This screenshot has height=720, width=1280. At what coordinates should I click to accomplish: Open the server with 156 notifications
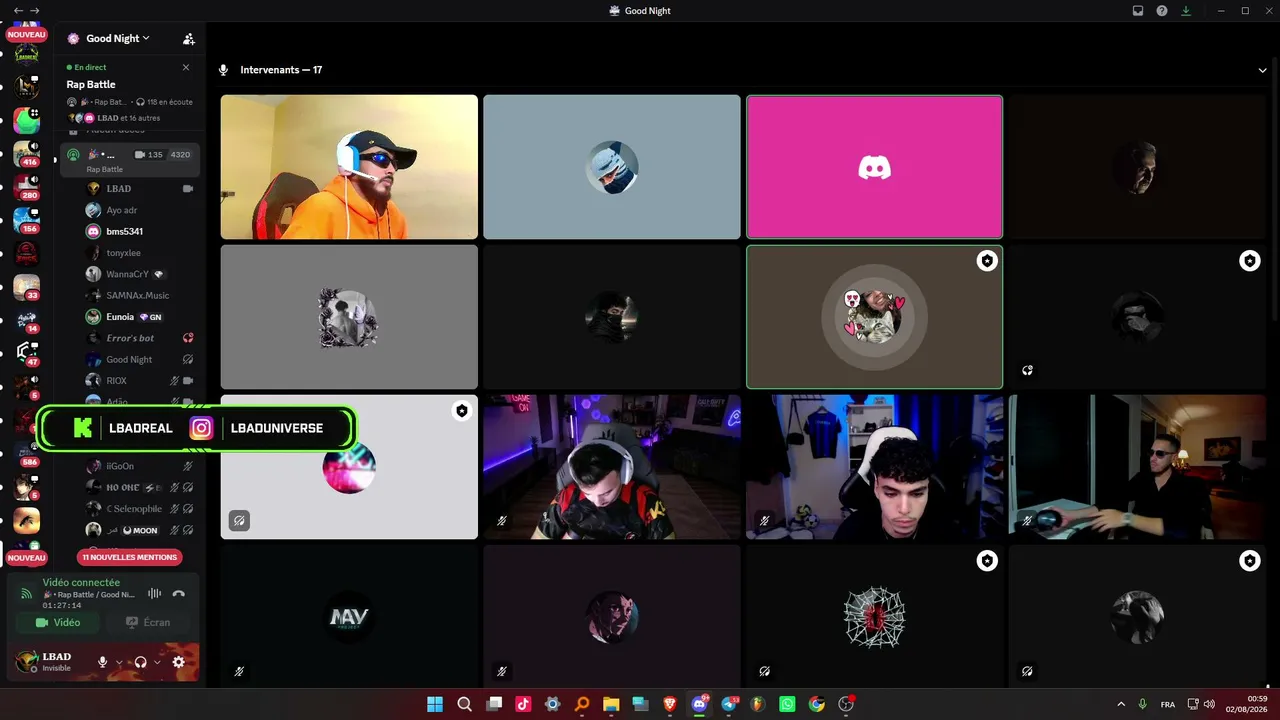click(x=27, y=220)
